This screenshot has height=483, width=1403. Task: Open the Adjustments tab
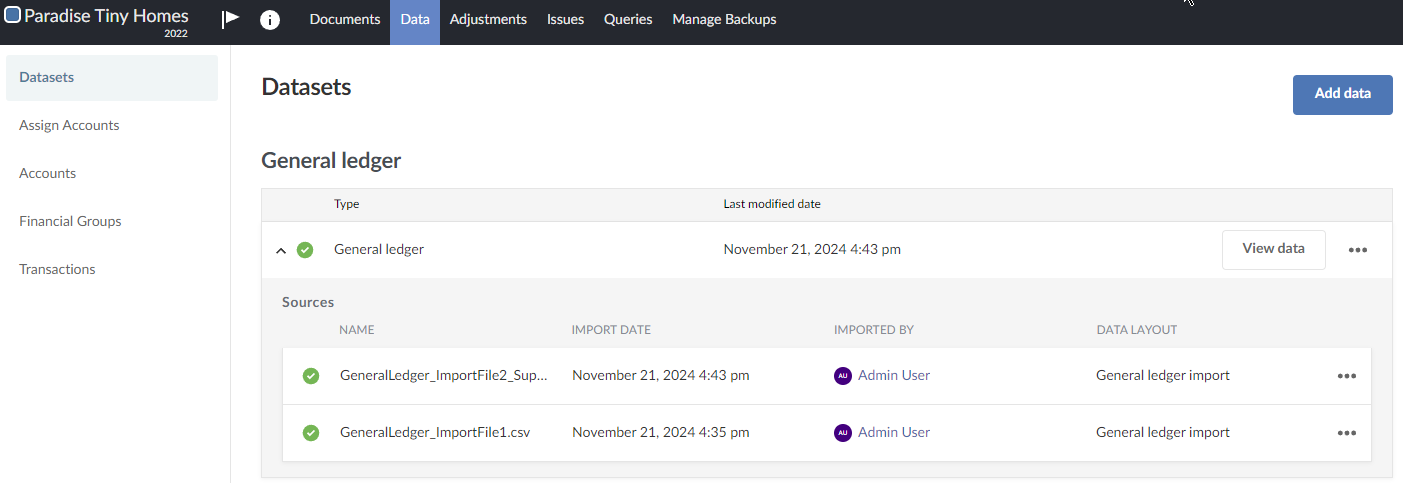click(488, 20)
